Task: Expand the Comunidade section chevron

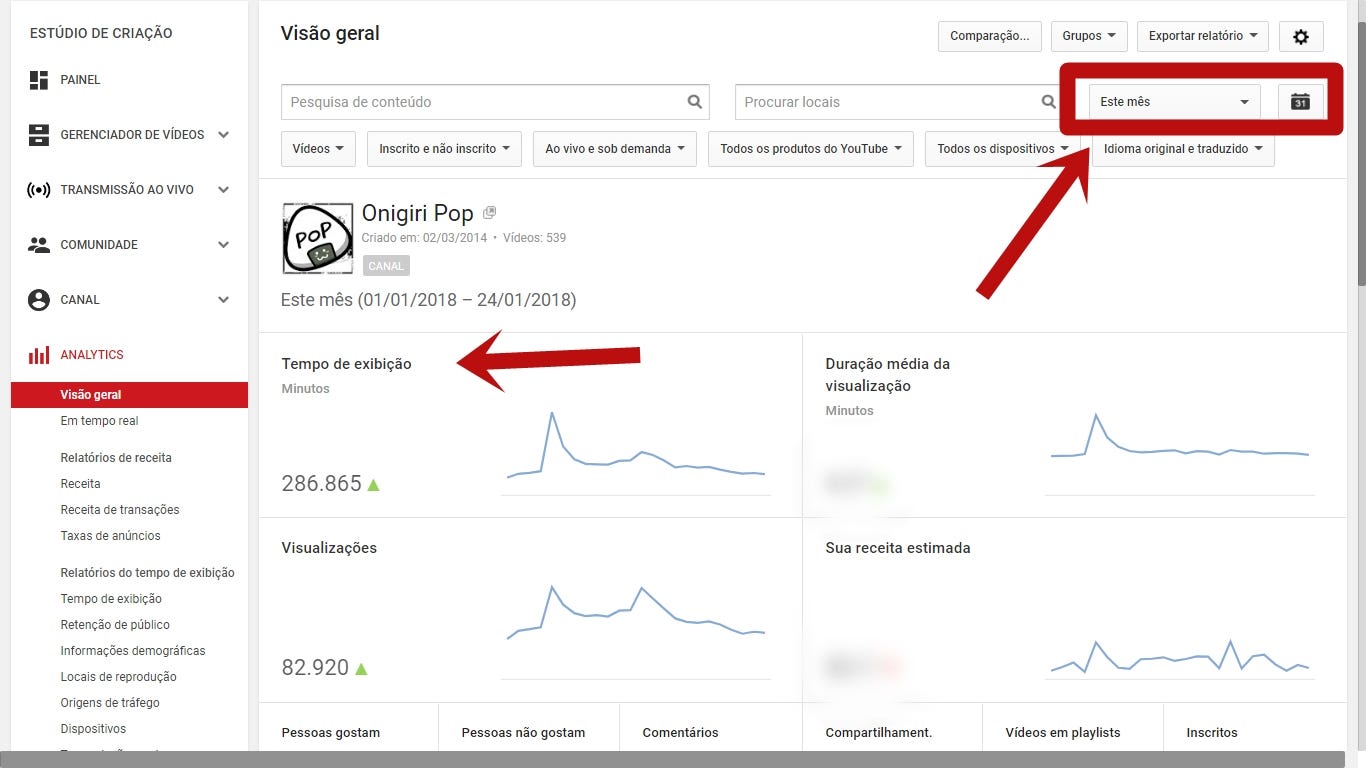Action: [223, 245]
